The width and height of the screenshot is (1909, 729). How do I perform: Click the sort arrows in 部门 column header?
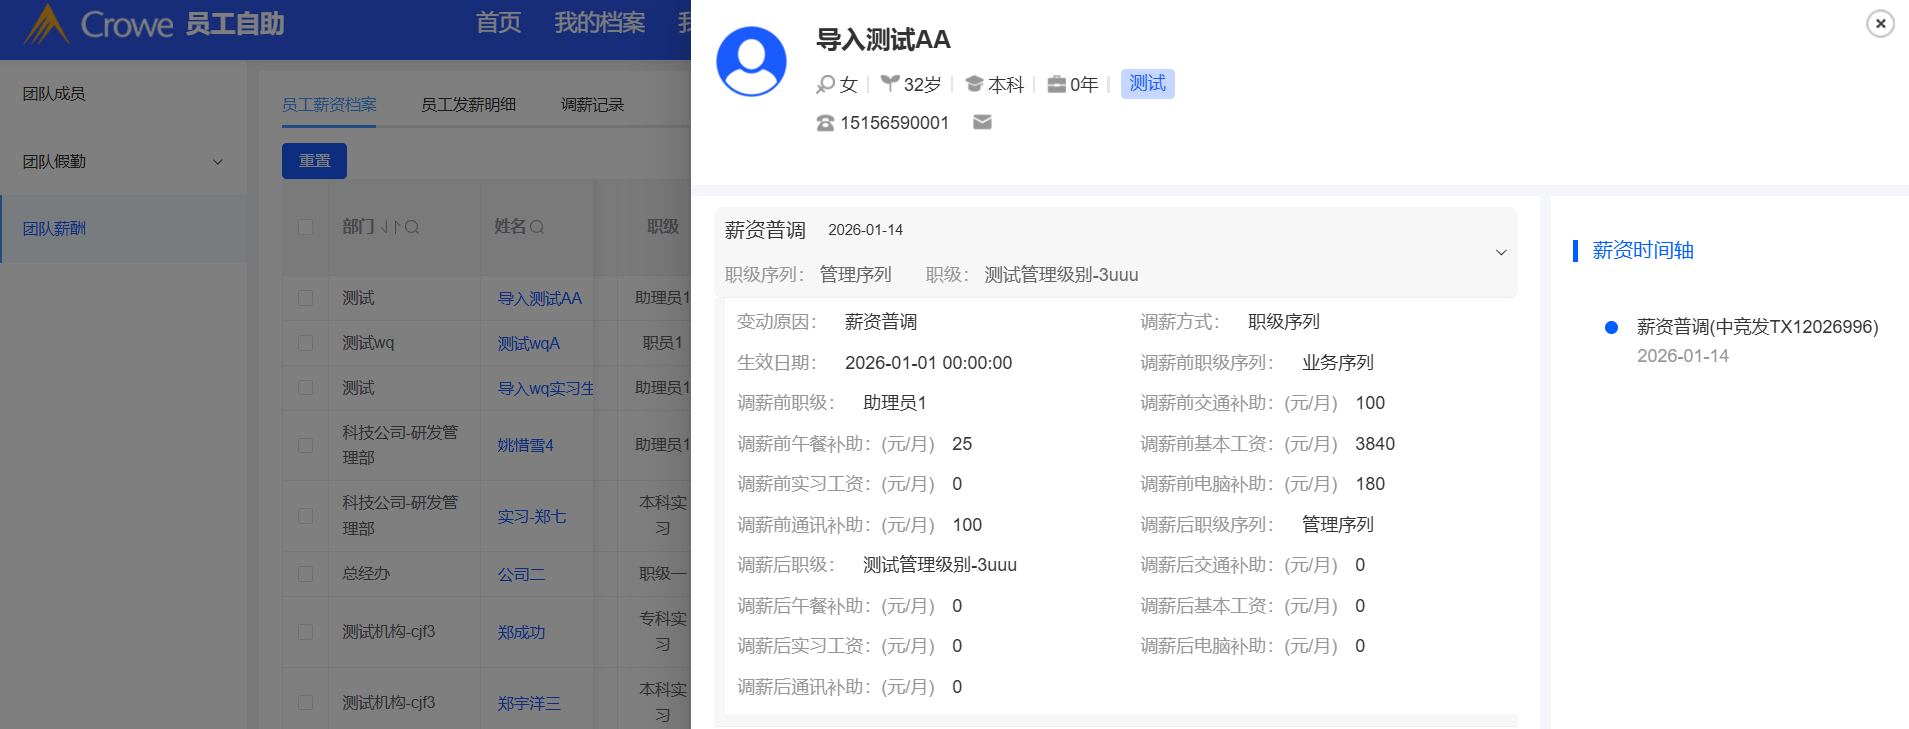[390, 227]
